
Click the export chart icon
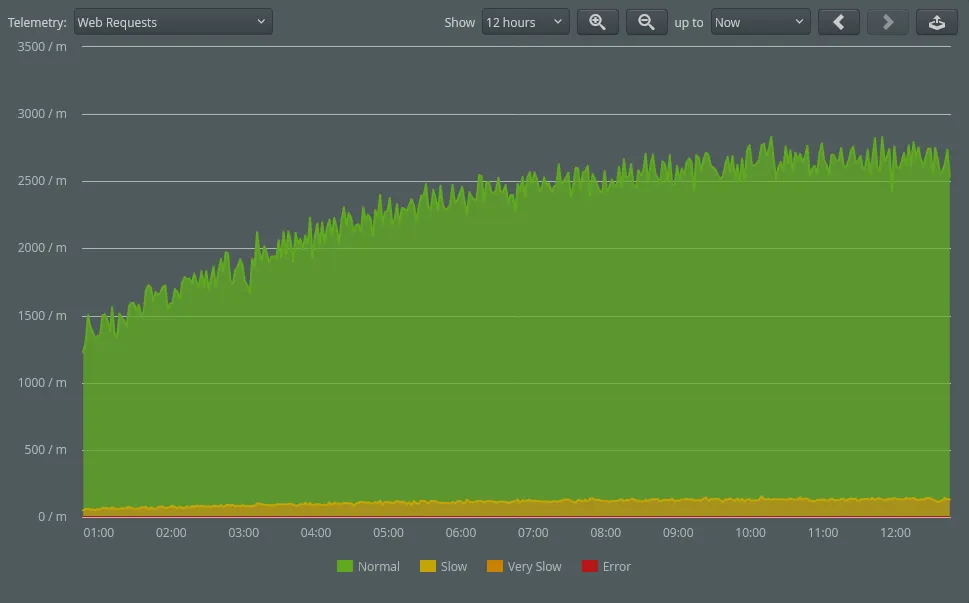point(937,22)
